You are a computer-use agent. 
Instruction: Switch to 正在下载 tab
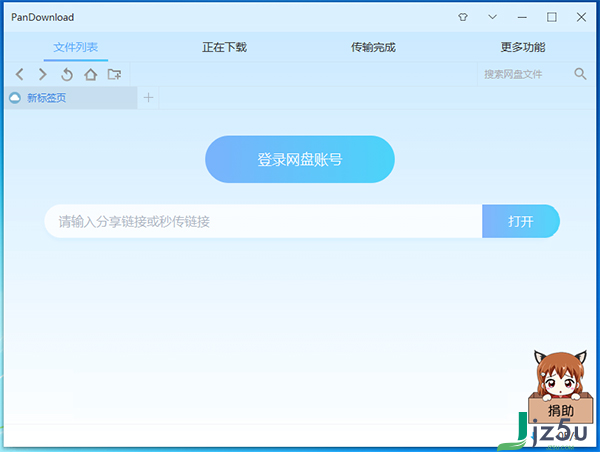224,47
